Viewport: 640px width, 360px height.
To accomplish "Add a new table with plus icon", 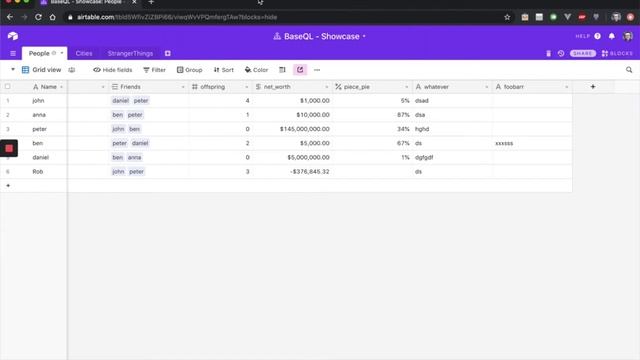I will [168, 53].
